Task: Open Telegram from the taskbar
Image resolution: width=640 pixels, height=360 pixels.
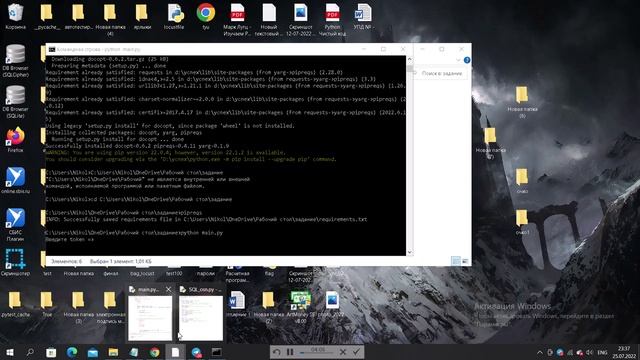Action: [196, 352]
